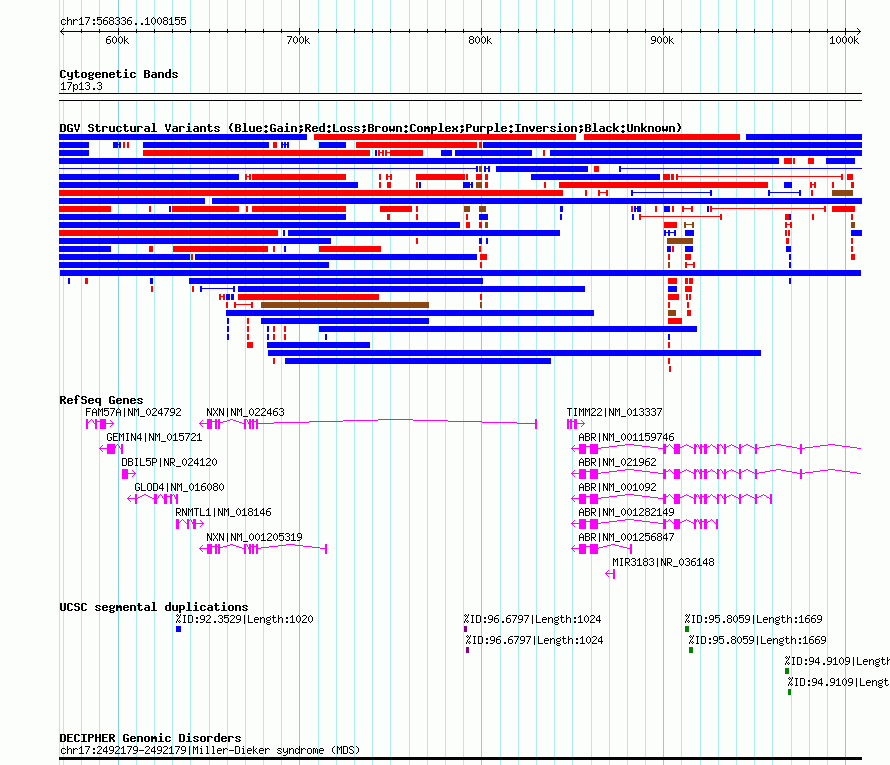Click the 700k ruler mark
Screen dimensions: 890x765
pos(298,40)
